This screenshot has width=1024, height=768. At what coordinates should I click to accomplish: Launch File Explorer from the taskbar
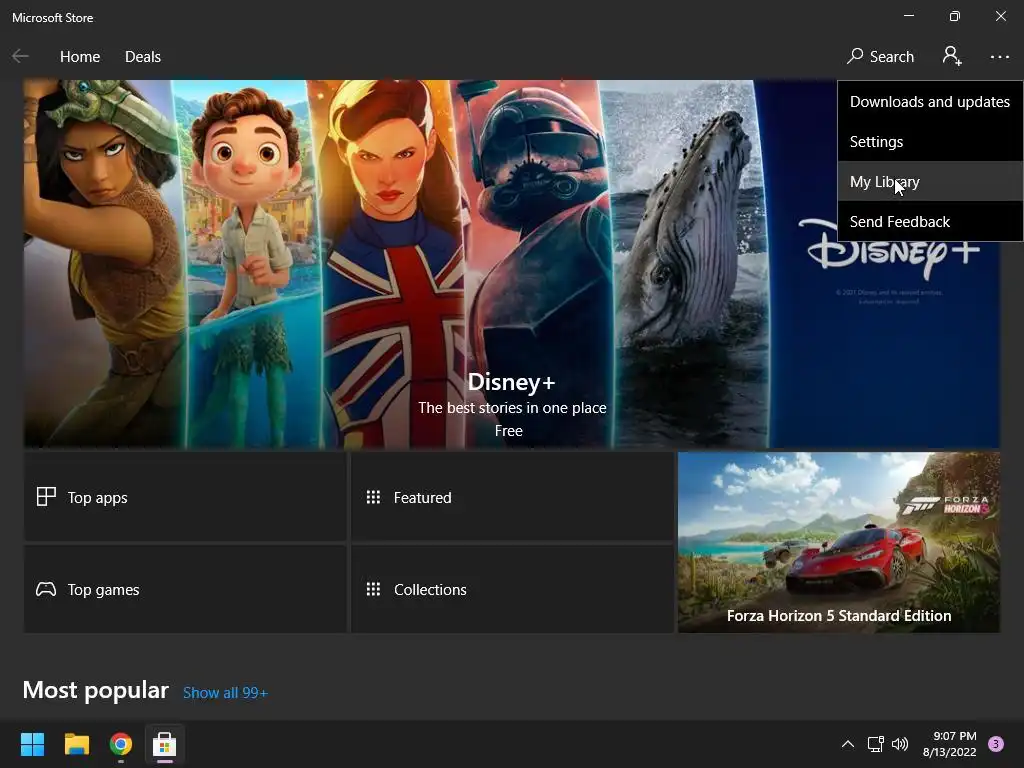coord(76,744)
